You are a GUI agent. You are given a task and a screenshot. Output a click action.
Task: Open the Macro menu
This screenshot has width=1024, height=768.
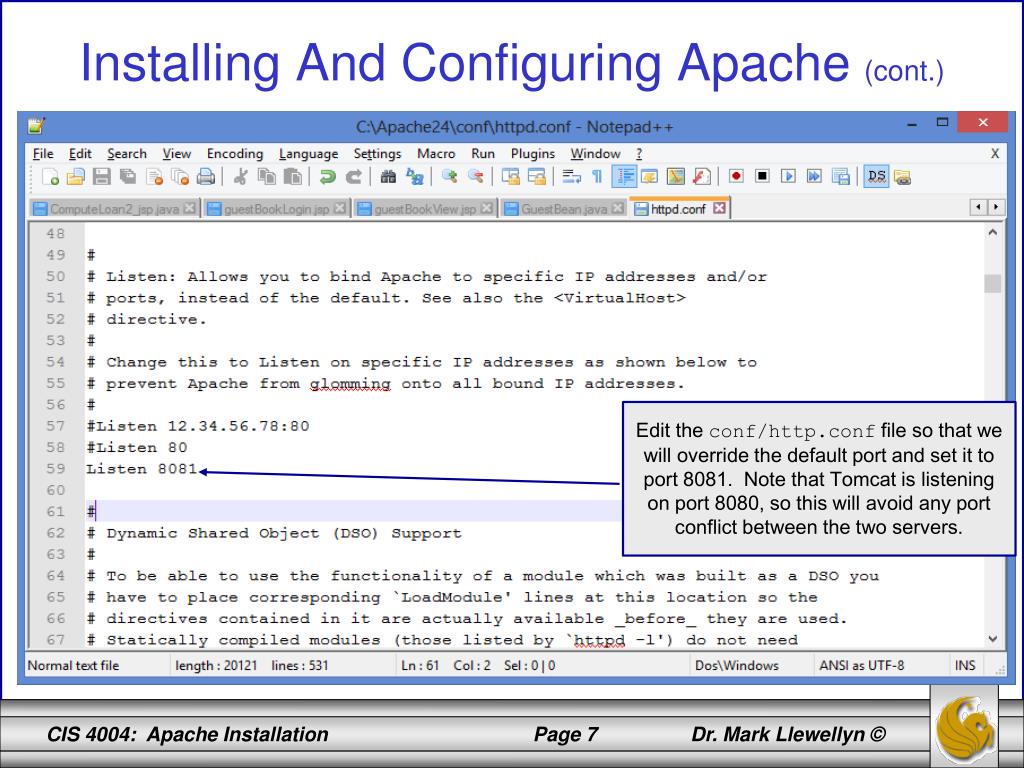point(436,153)
